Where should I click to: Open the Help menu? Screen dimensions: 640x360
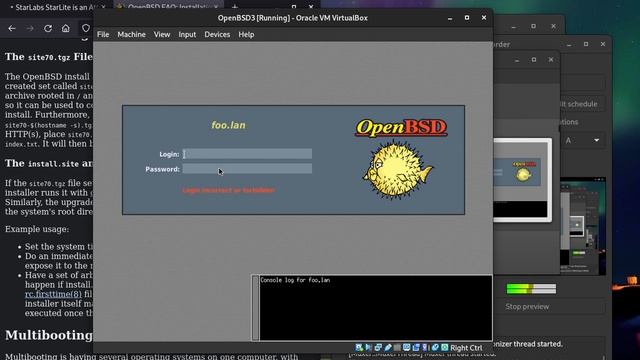(x=246, y=35)
